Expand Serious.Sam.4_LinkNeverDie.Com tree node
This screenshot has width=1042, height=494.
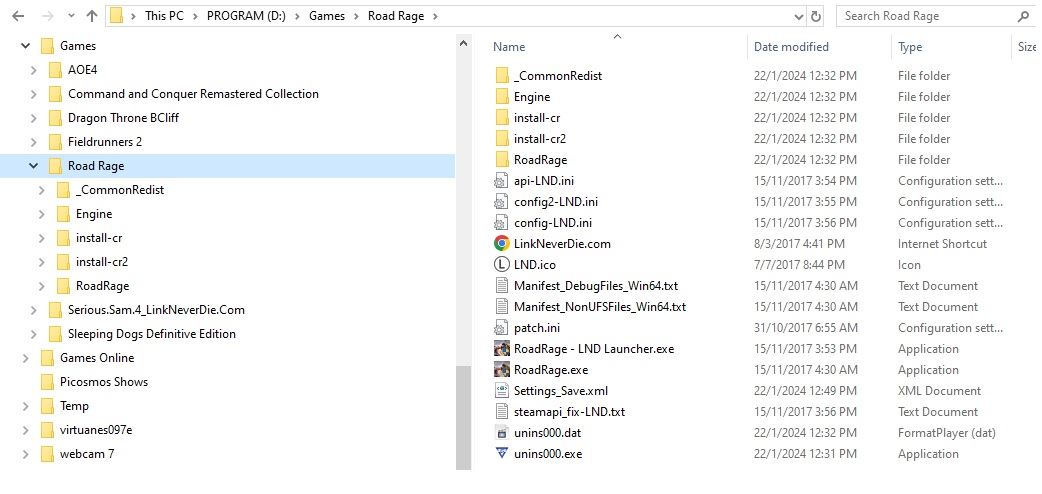point(34,310)
